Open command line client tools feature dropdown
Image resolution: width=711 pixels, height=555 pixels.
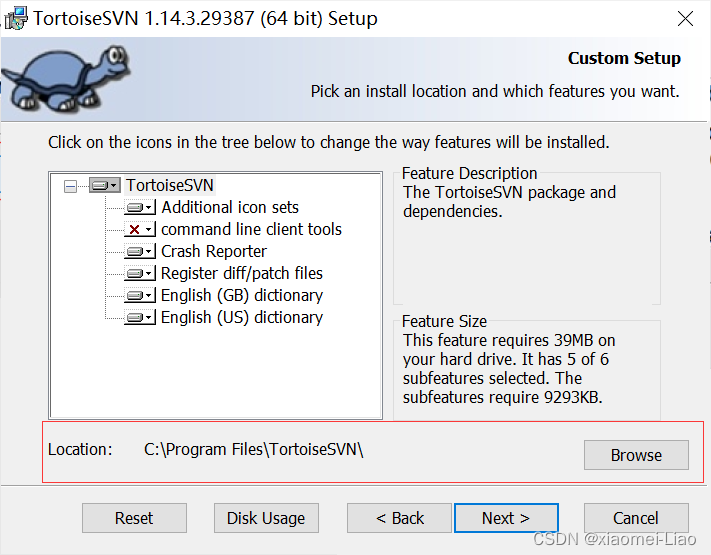point(140,229)
